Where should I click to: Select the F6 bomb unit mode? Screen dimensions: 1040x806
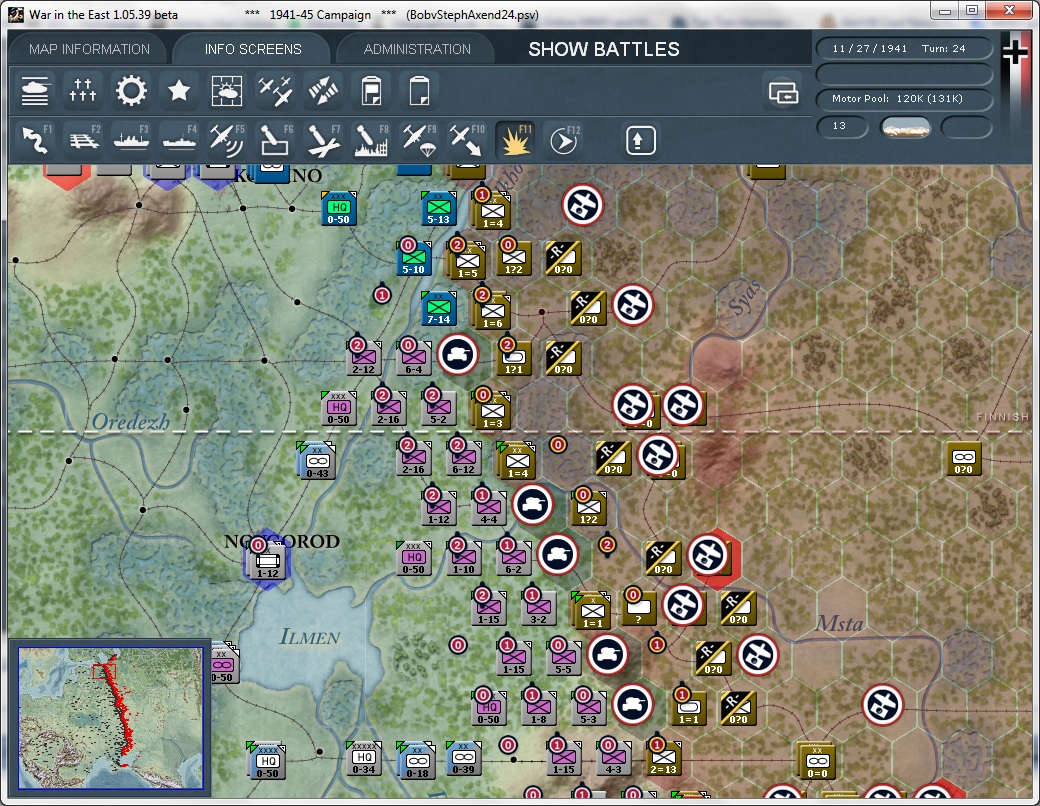[275, 139]
